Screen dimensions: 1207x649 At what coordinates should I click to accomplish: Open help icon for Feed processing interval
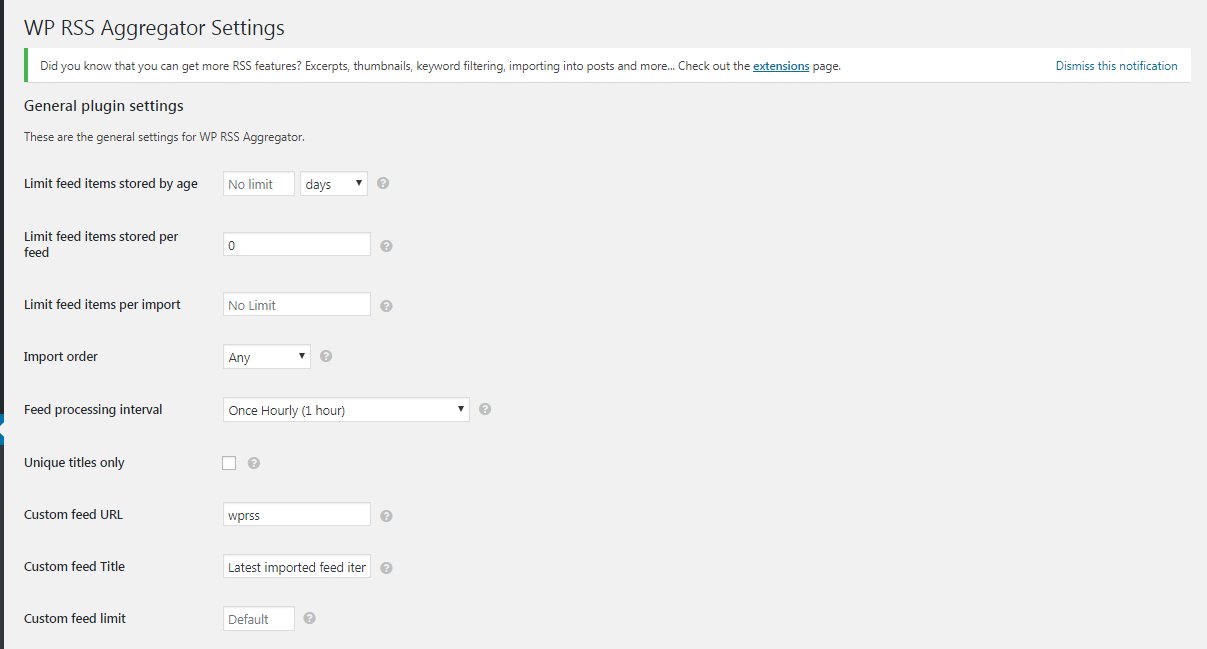coord(485,409)
